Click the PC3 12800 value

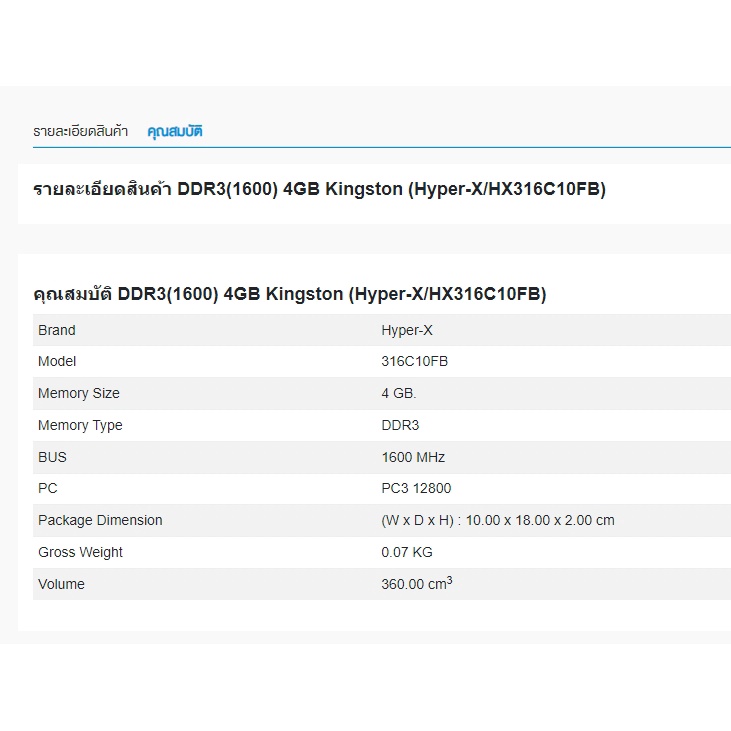(415, 488)
